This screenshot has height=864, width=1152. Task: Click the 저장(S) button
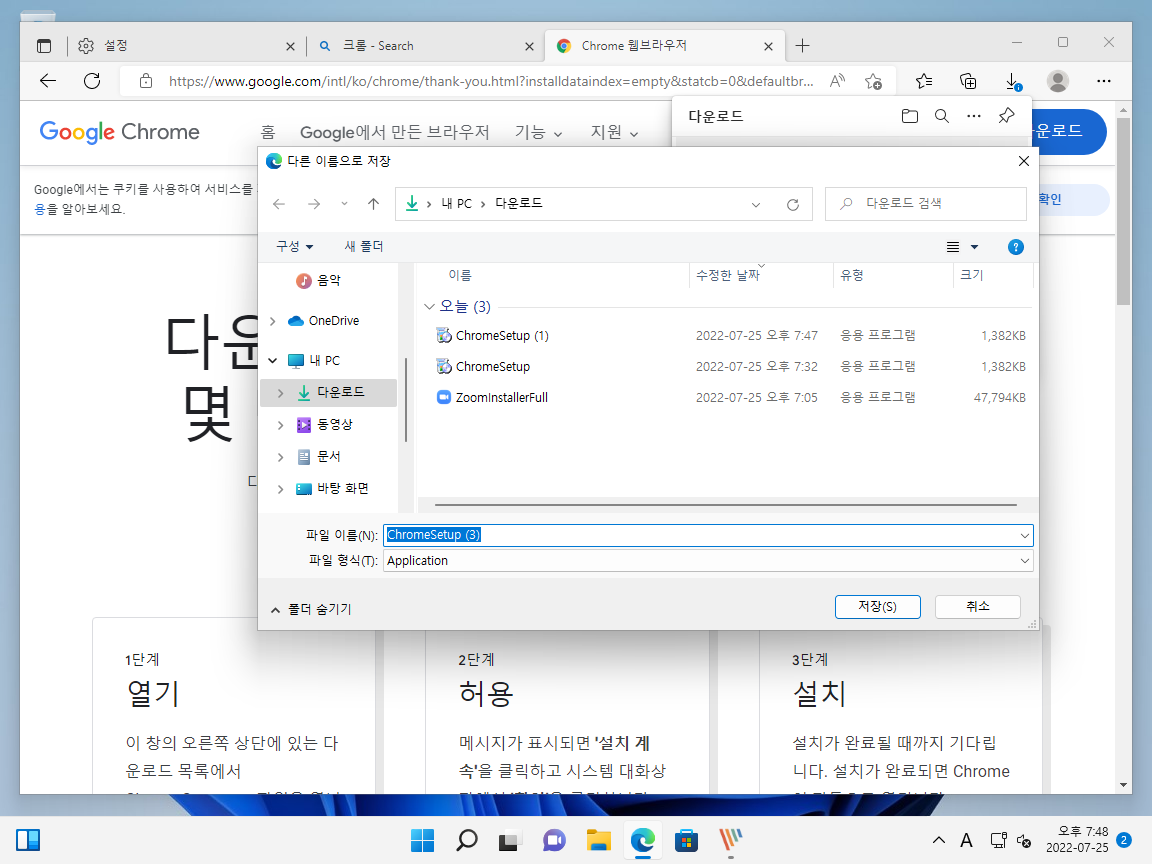pos(877,607)
